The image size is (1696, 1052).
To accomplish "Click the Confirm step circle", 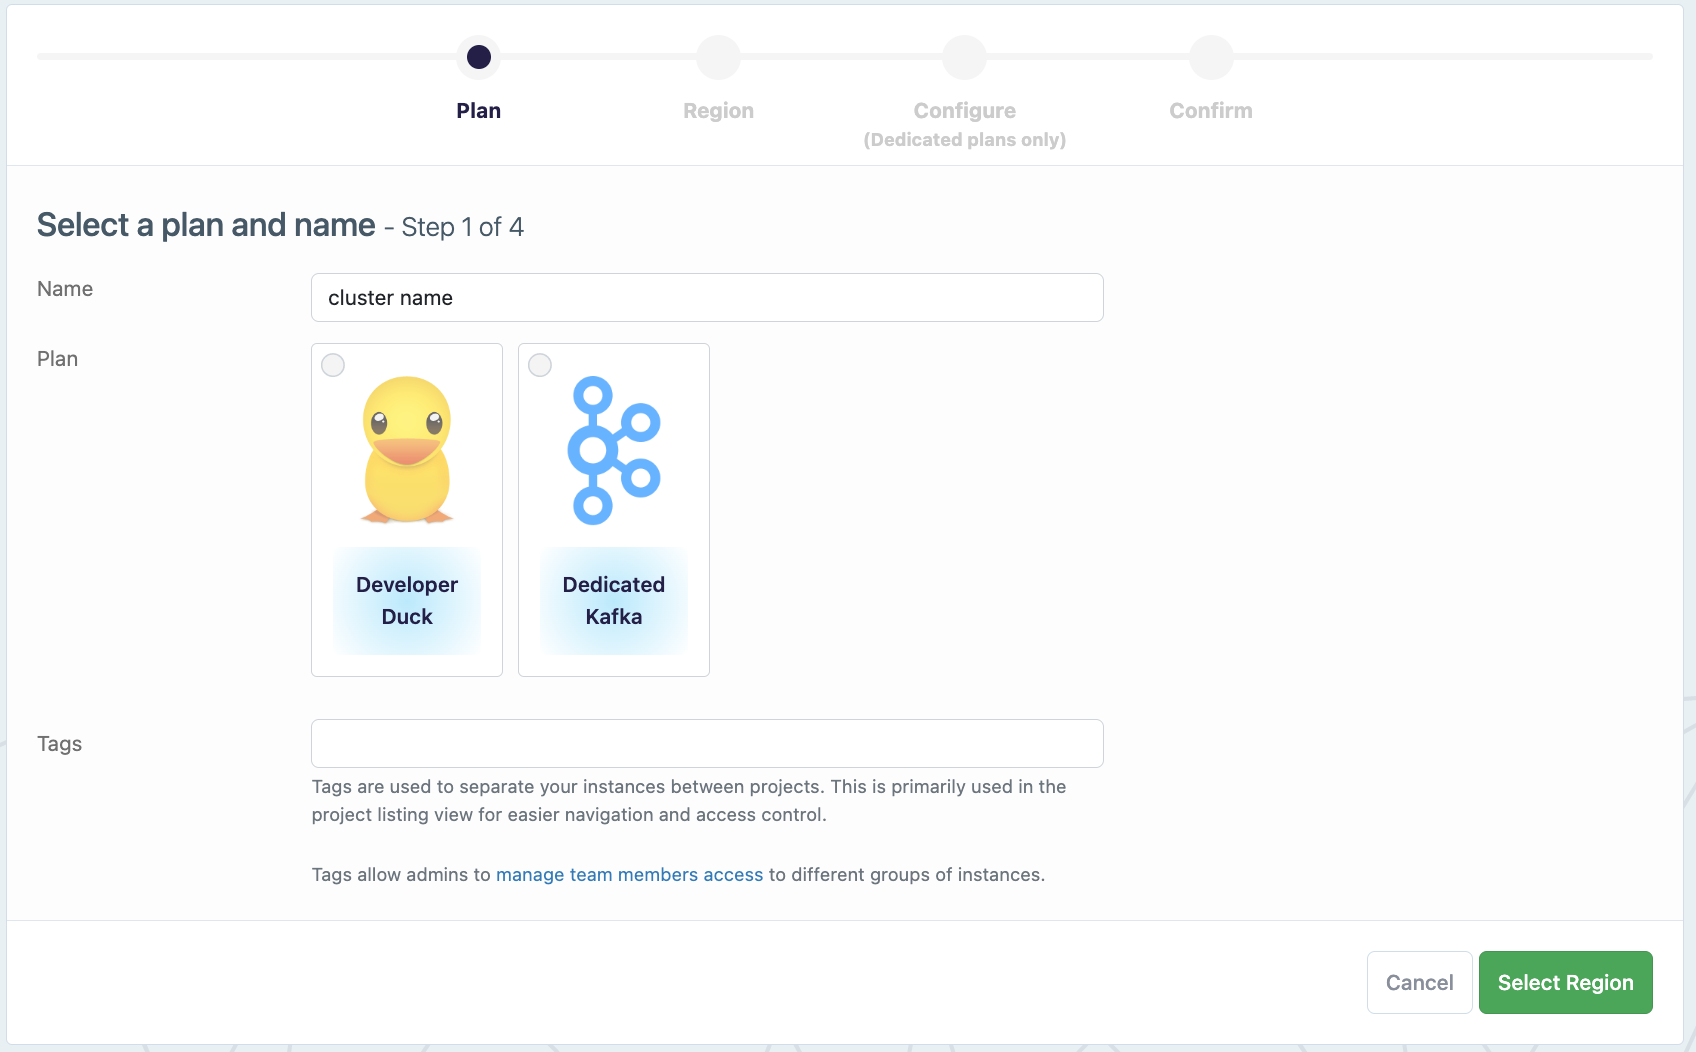I will 1211,57.
